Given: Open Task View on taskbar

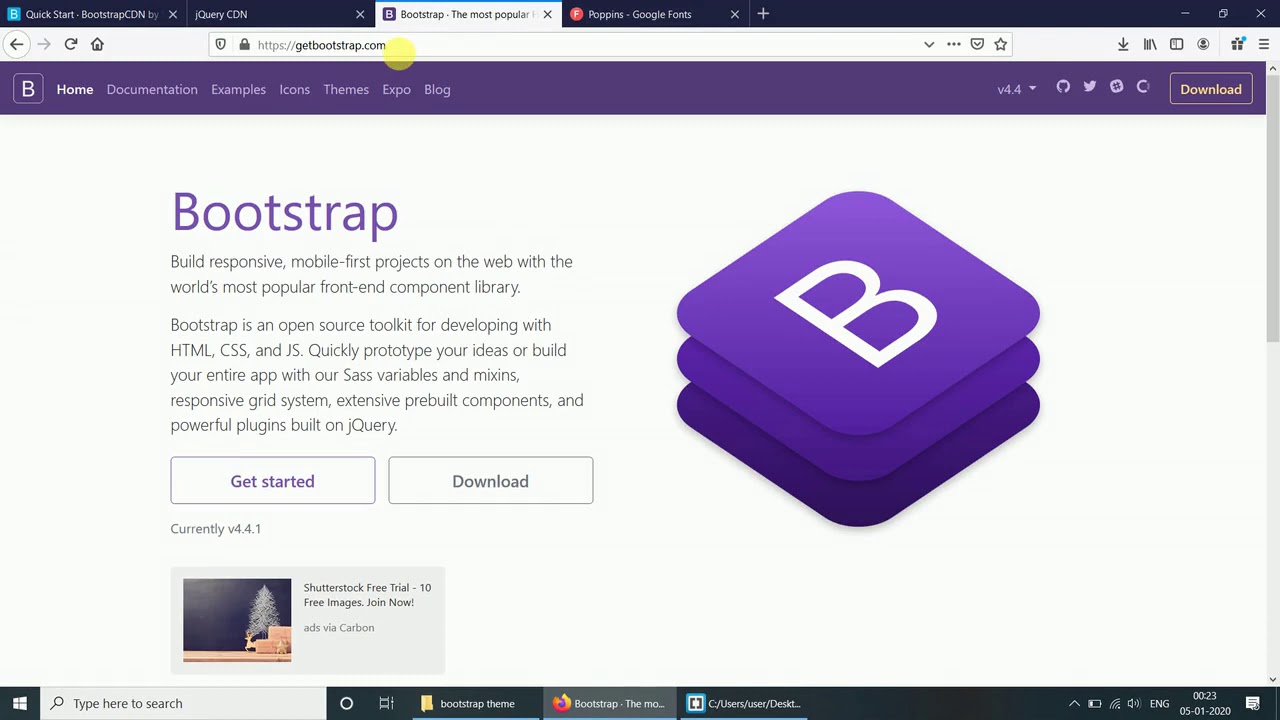Looking at the screenshot, I should click(x=386, y=703).
